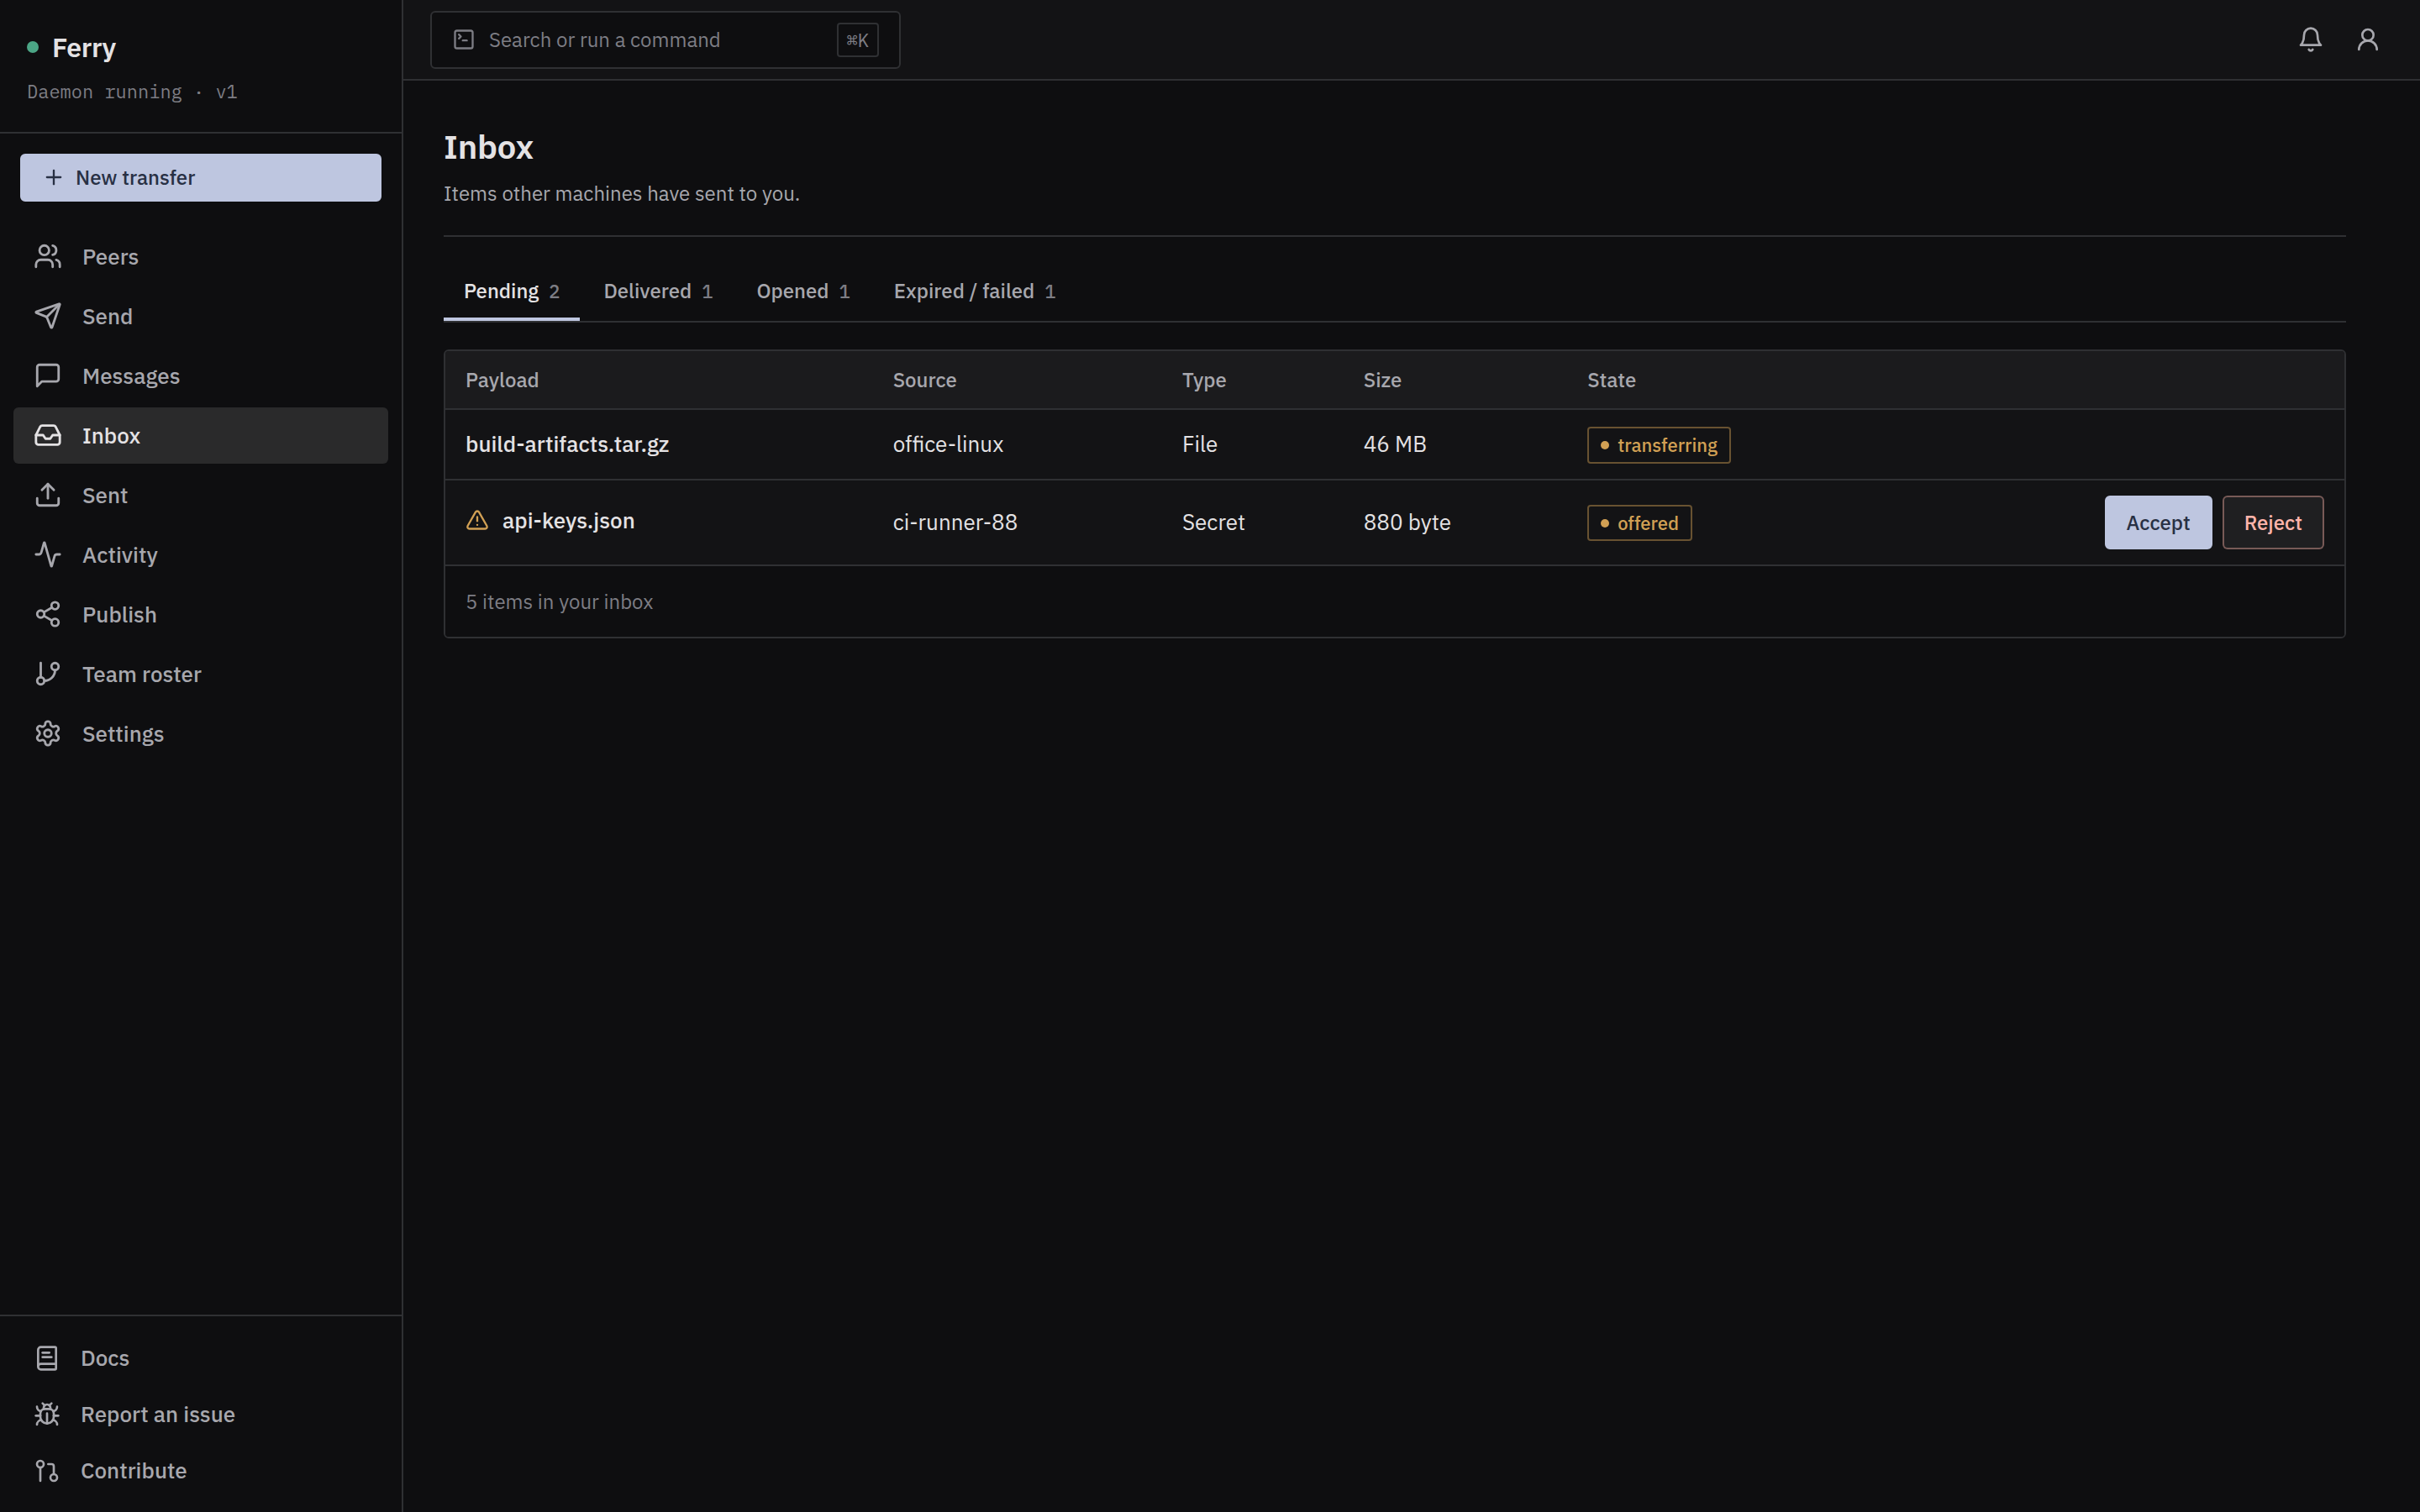Start a New transfer
The width and height of the screenshot is (2420, 1512).
201,177
